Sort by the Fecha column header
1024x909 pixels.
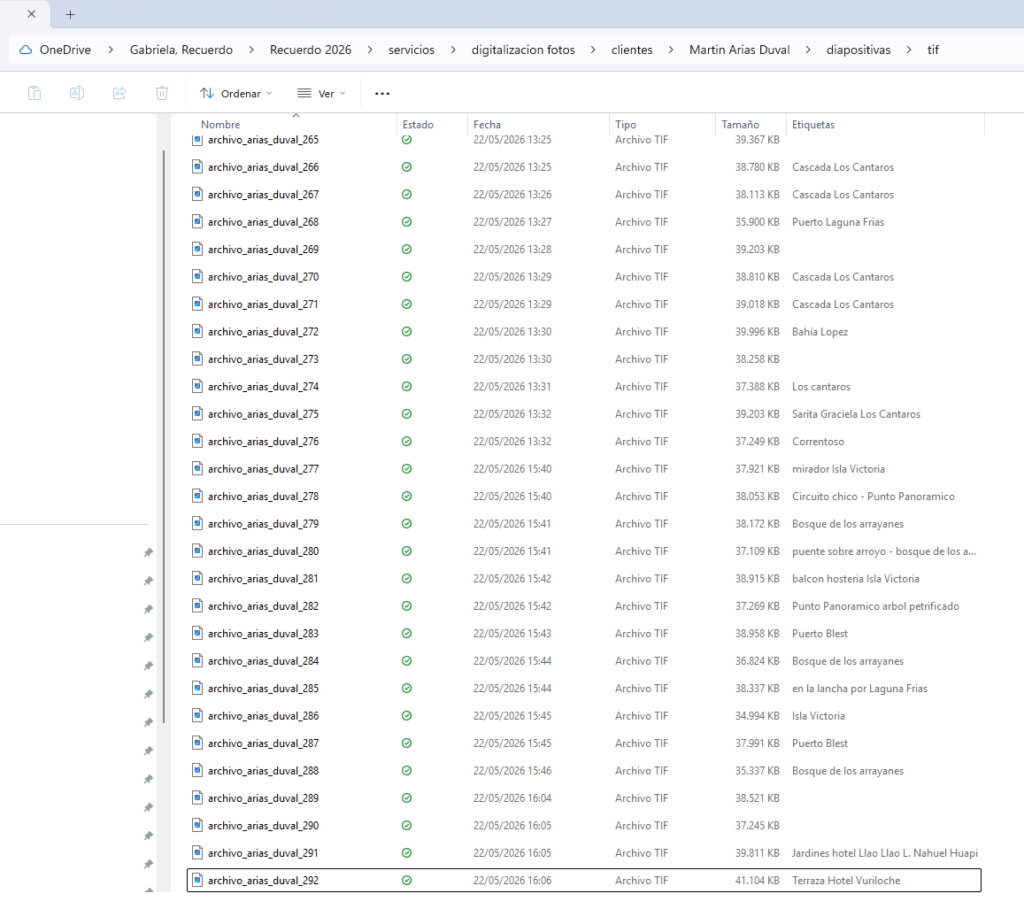[487, 124]
